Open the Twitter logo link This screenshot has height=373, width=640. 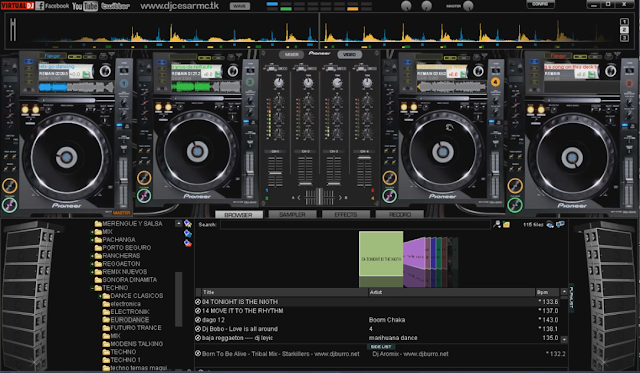(116, 6)
